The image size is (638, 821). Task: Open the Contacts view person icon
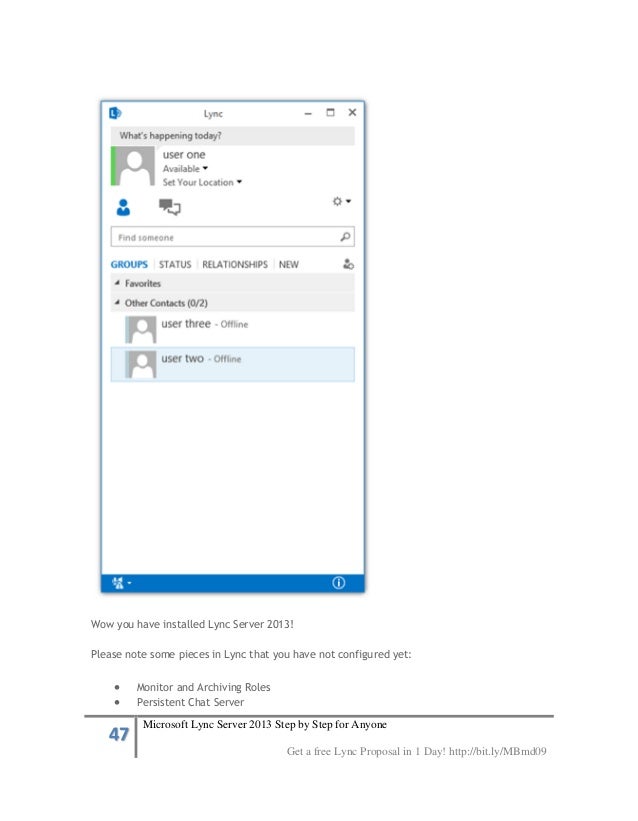click(x=123, y=207)
